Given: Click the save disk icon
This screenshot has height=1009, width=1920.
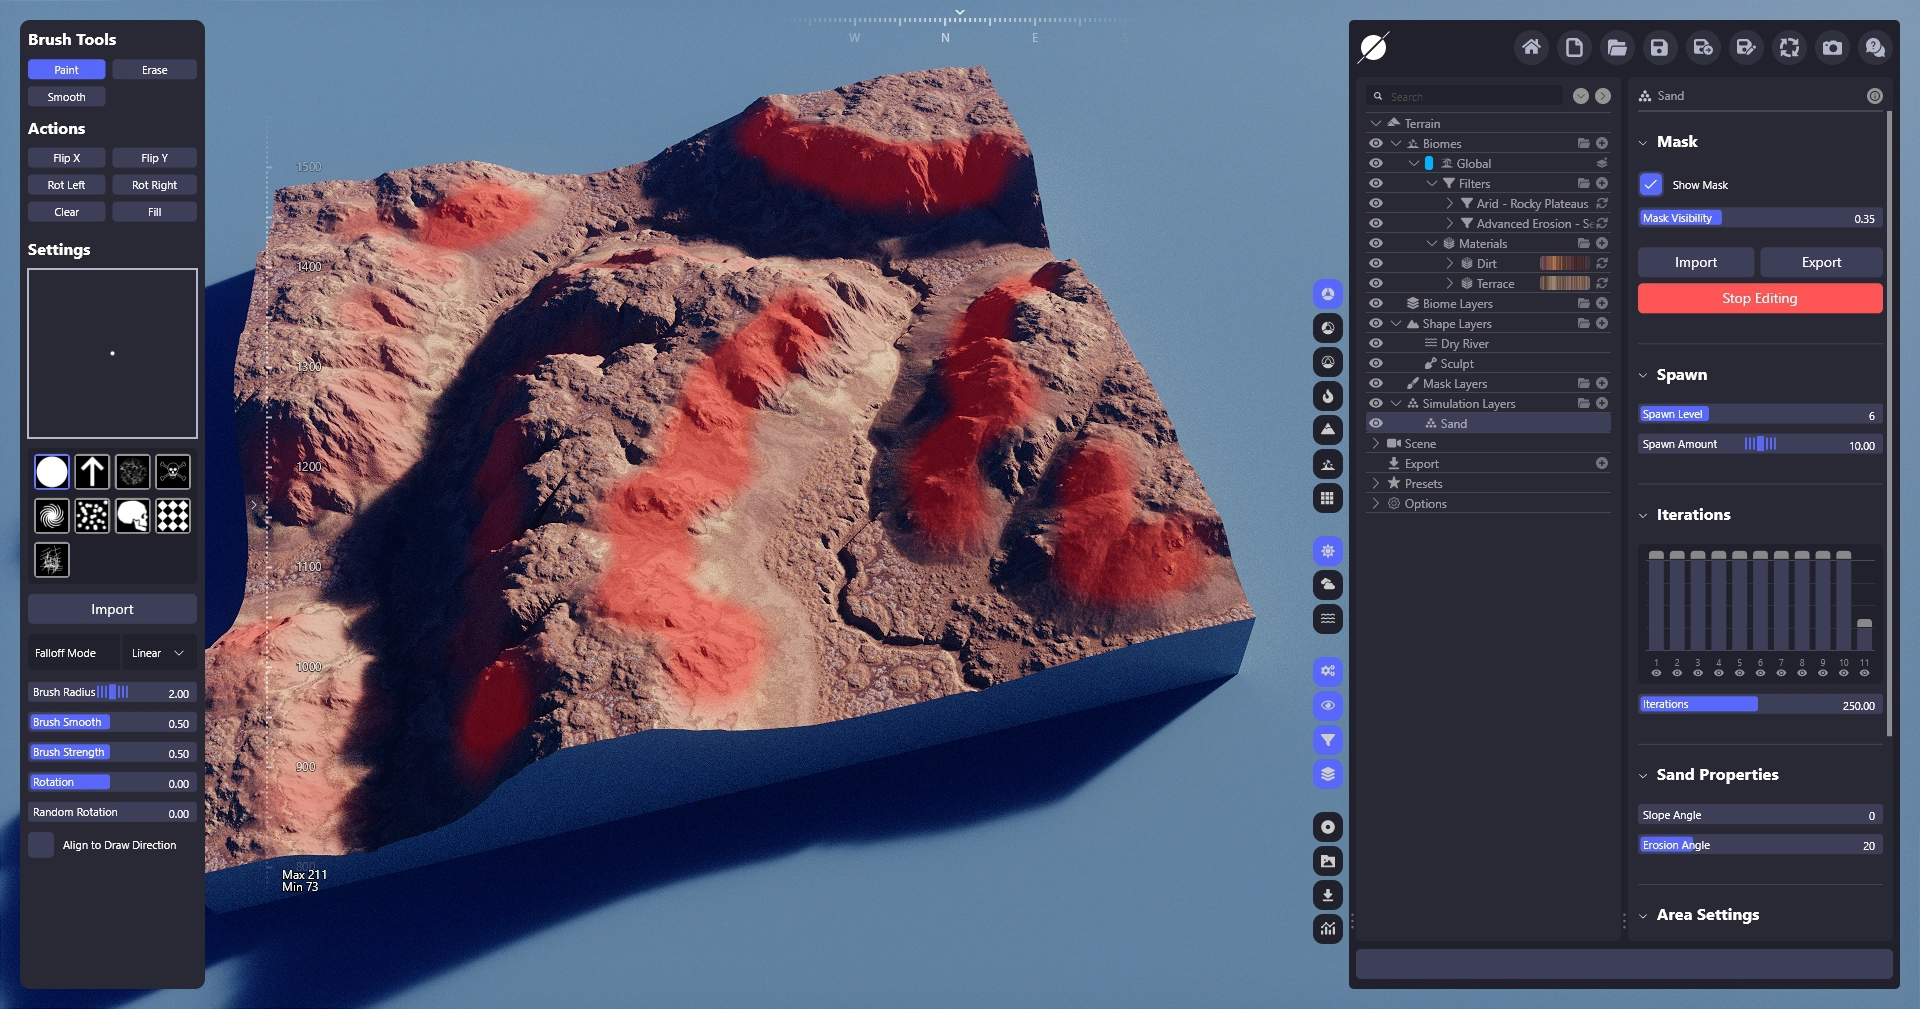Looking at the screenshot, I should (1659, 47).
